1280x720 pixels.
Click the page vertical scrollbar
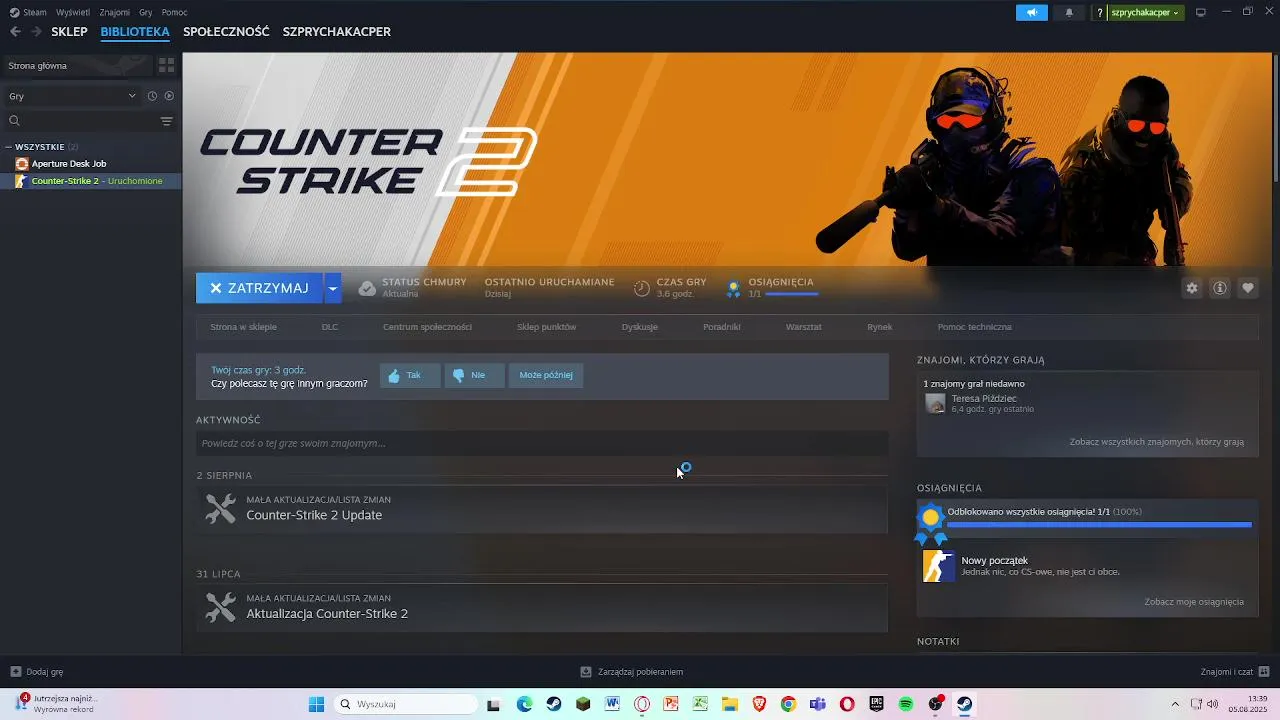(1274, 120)
